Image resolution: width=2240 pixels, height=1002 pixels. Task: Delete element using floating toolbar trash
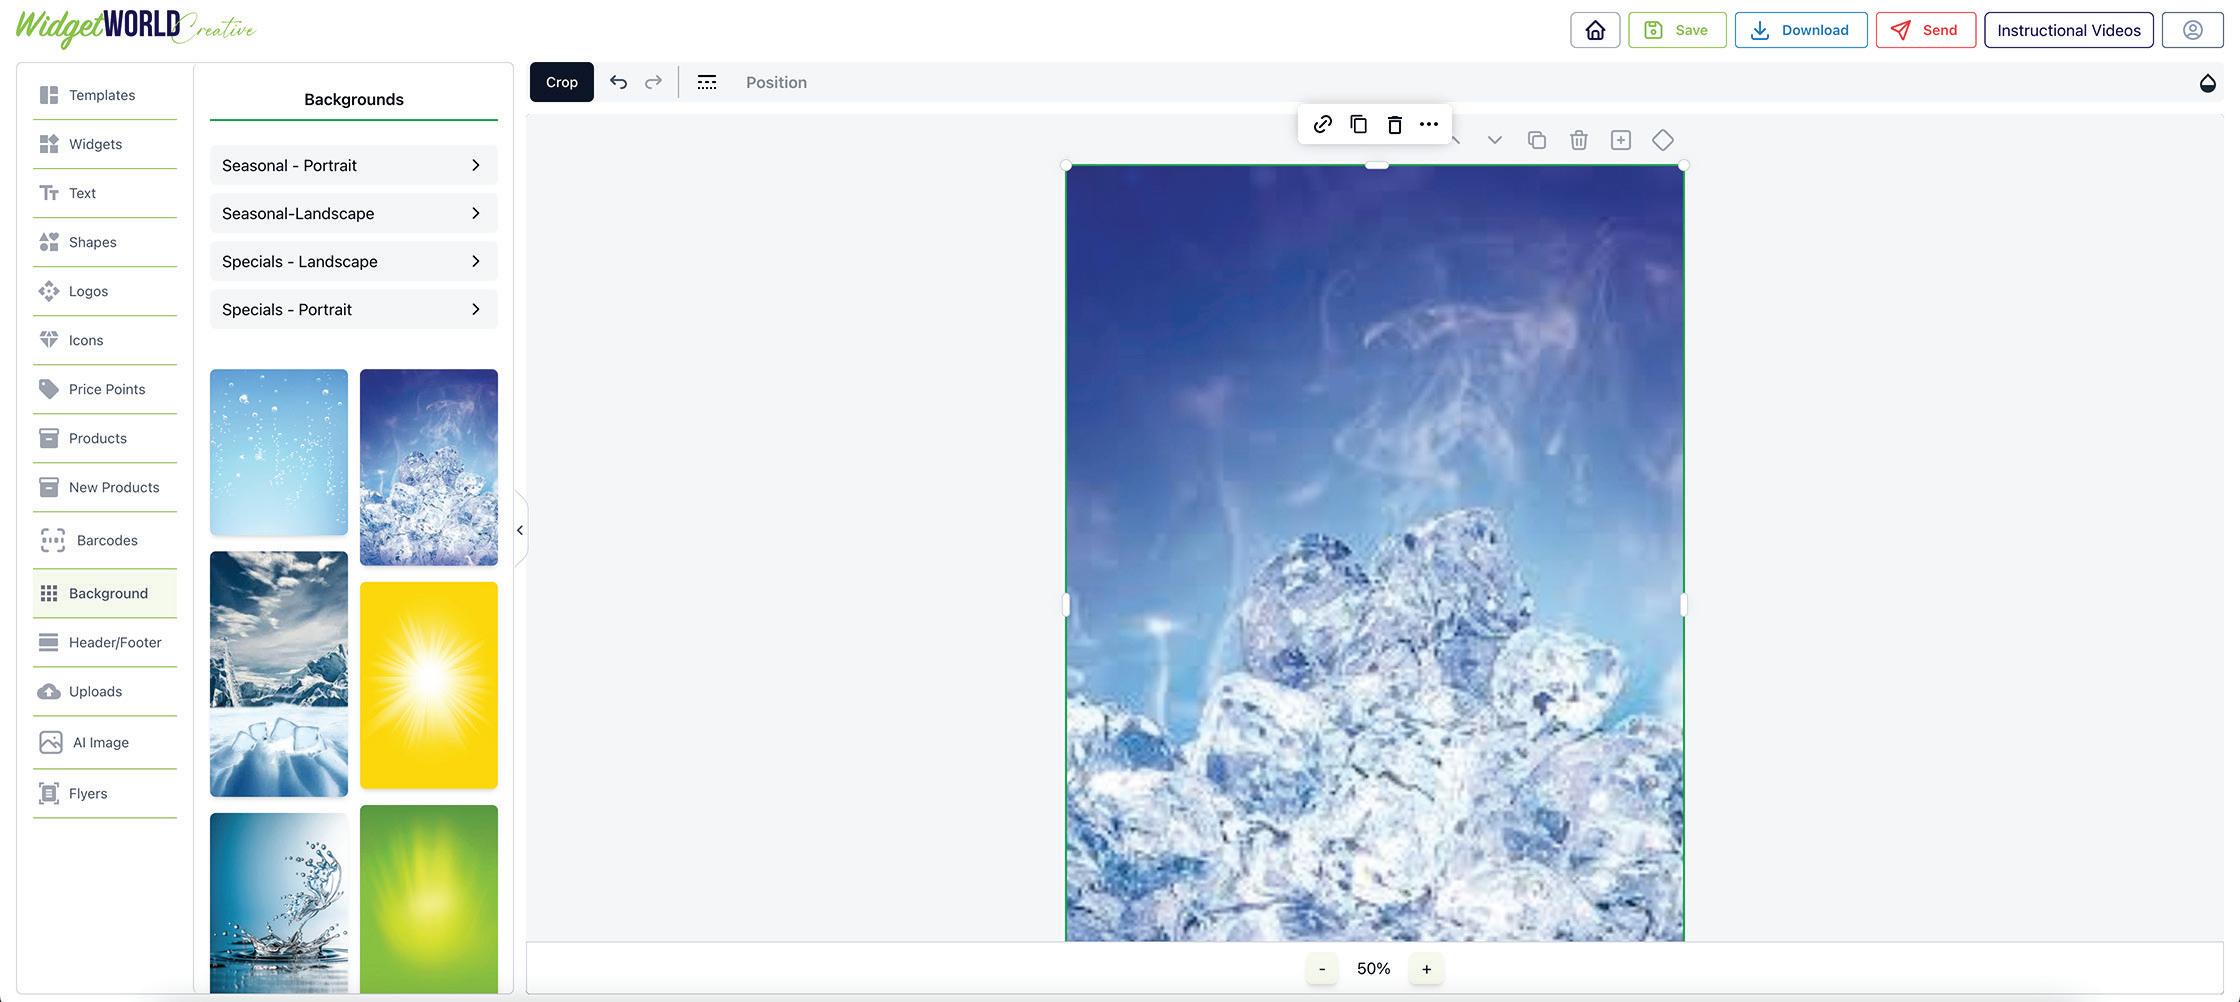(x=1395, y=124)
